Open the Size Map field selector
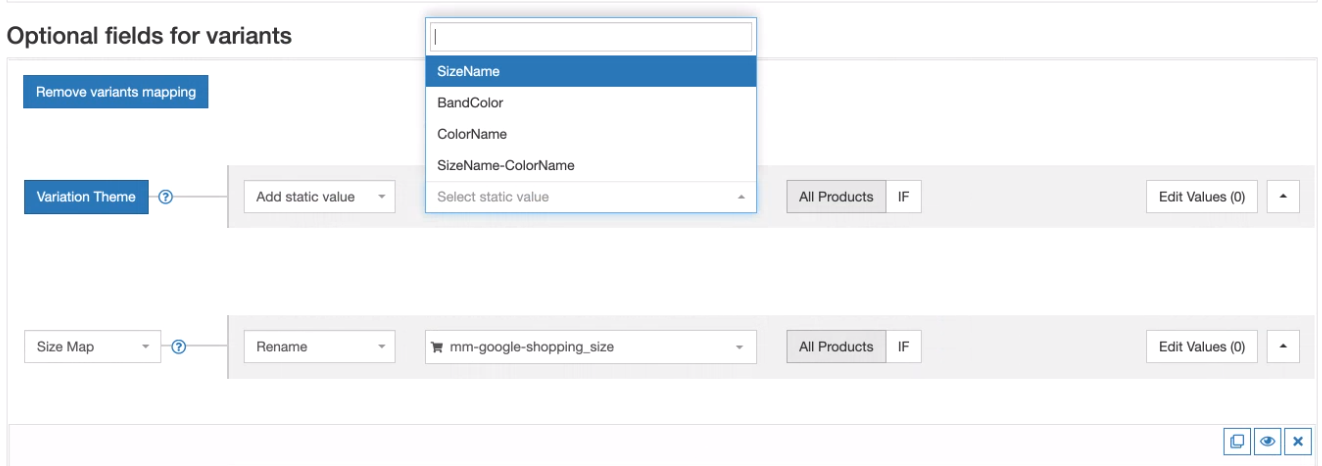The width and height of the screenshot is (1322, 466). tap(92, 347)
